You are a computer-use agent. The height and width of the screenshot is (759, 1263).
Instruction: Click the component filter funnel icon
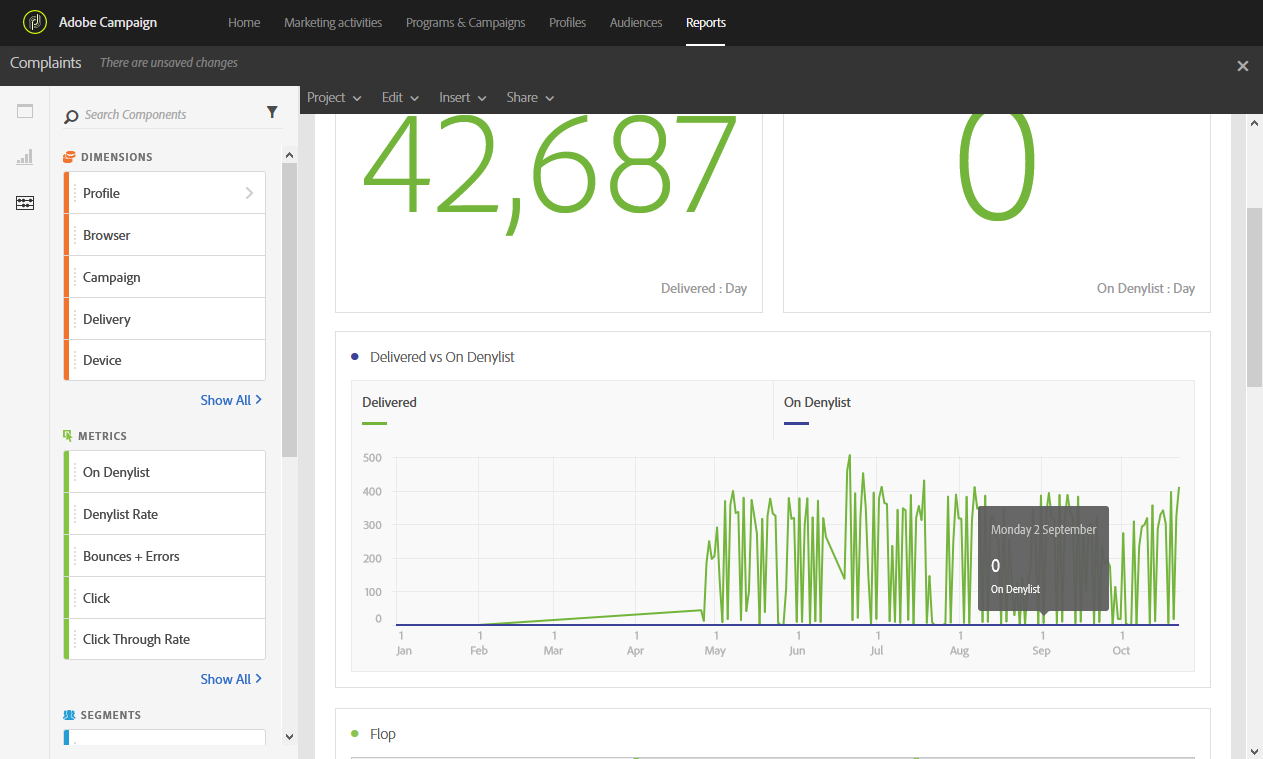point(272,113)
